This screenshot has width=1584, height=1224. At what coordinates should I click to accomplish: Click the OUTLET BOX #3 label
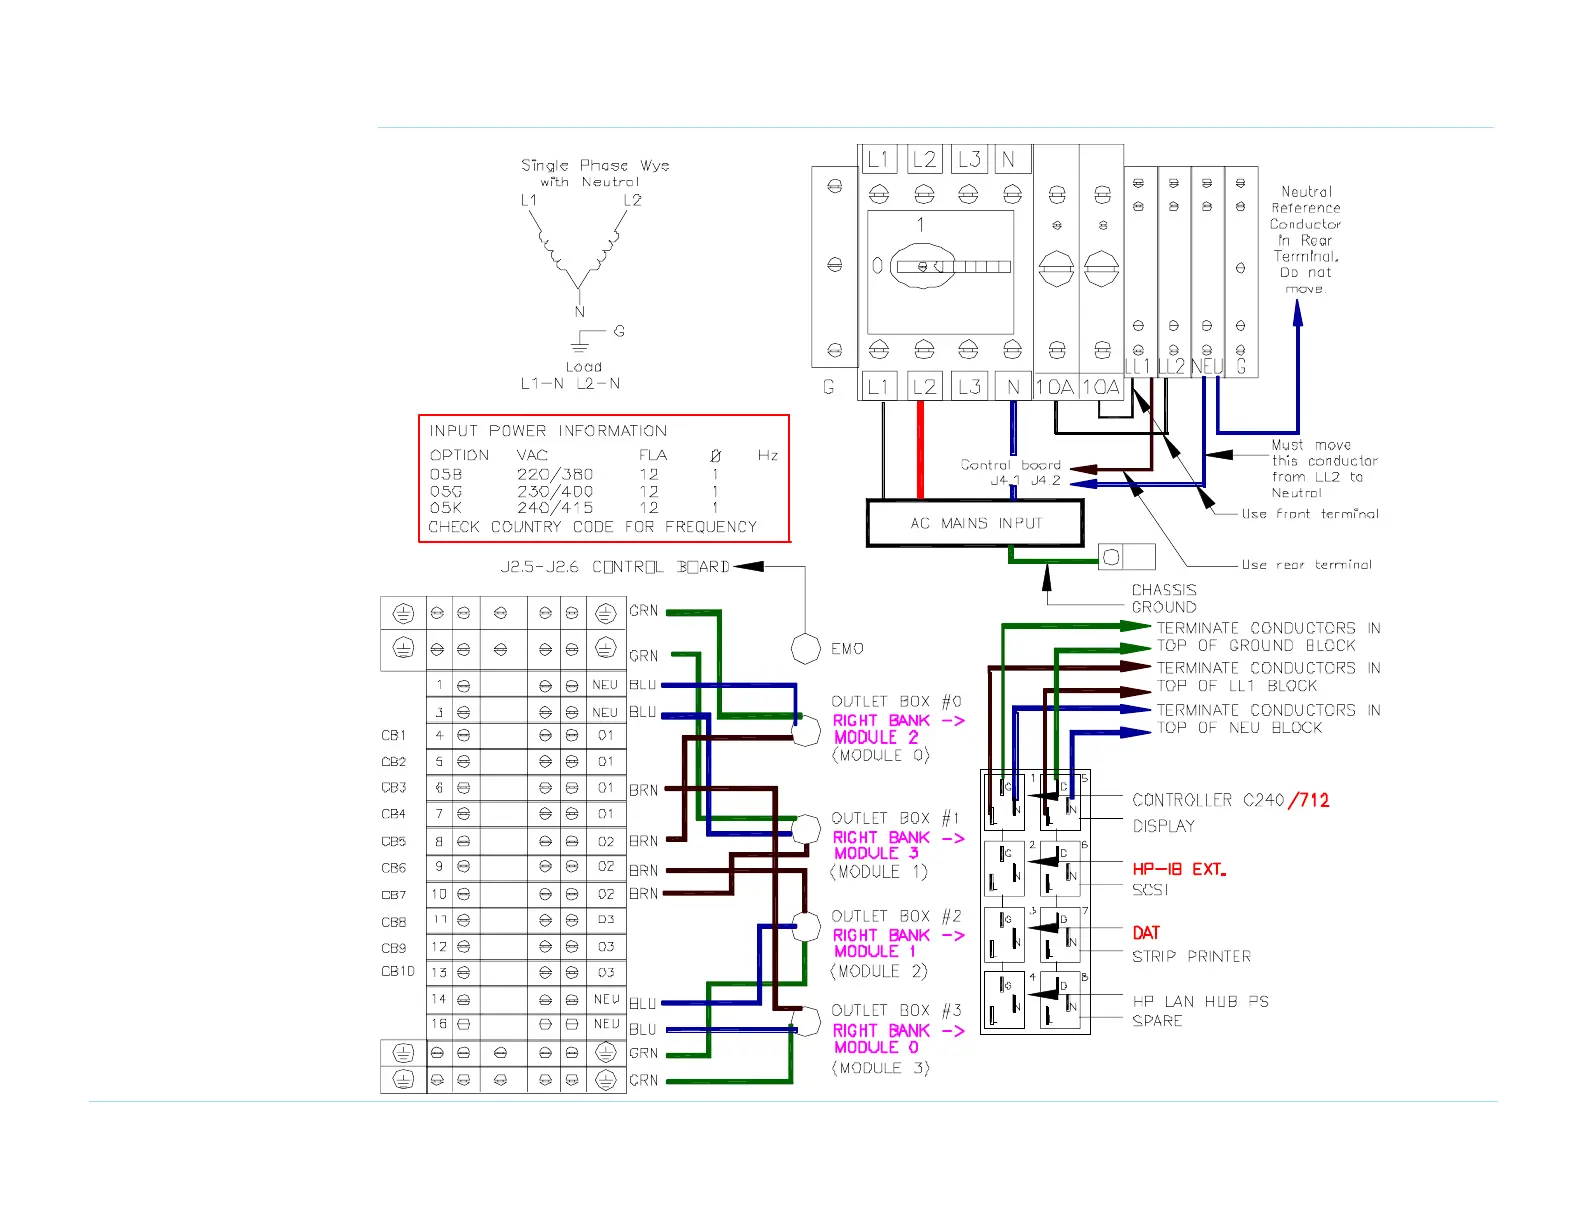click(x=896, y=1011)
